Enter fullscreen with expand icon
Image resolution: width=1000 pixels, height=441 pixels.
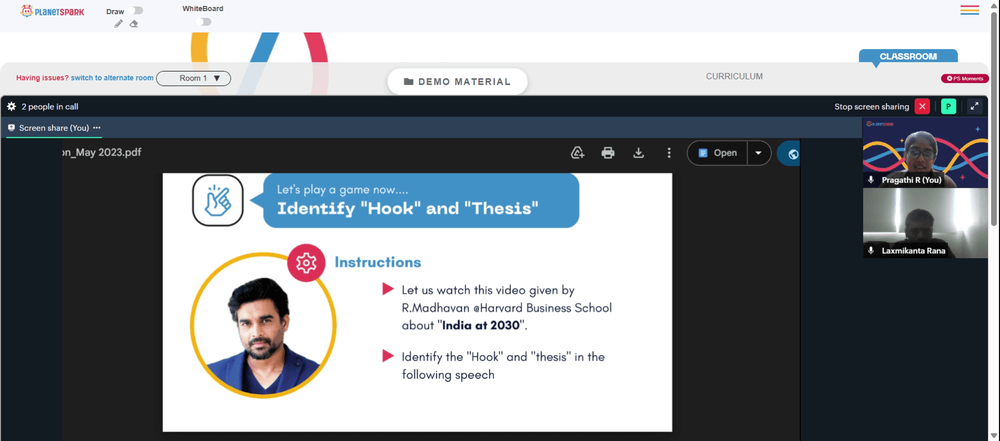click(x=974, y=107)
